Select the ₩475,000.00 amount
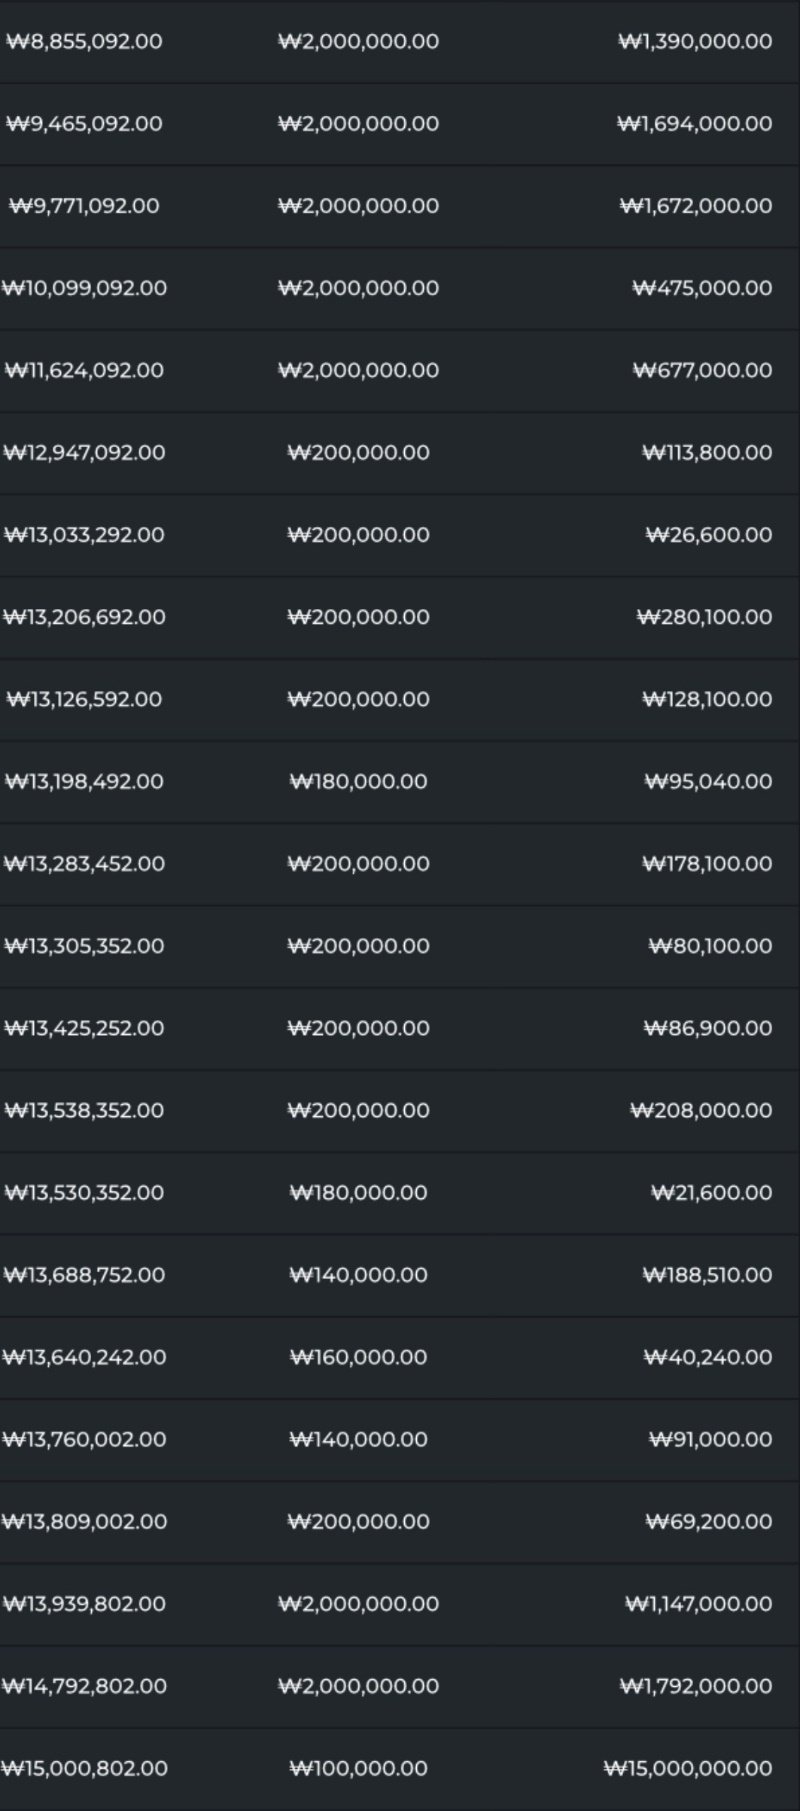This screenshot has height=1811, width=800. (702, 288)
